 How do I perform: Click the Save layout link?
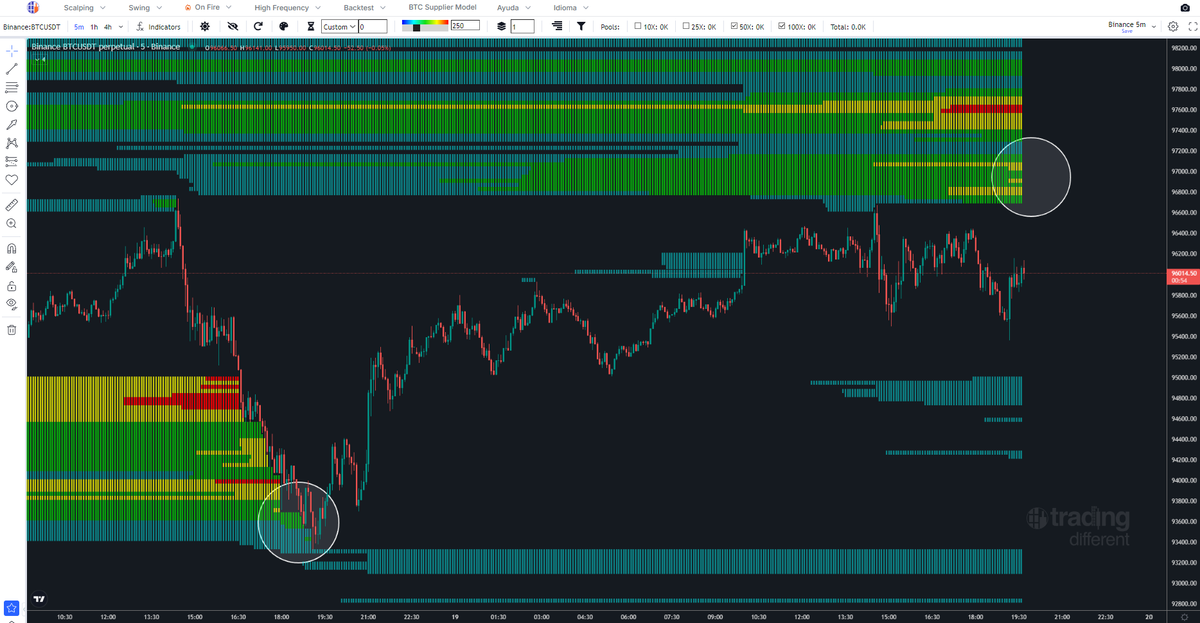pos(1127,31)
